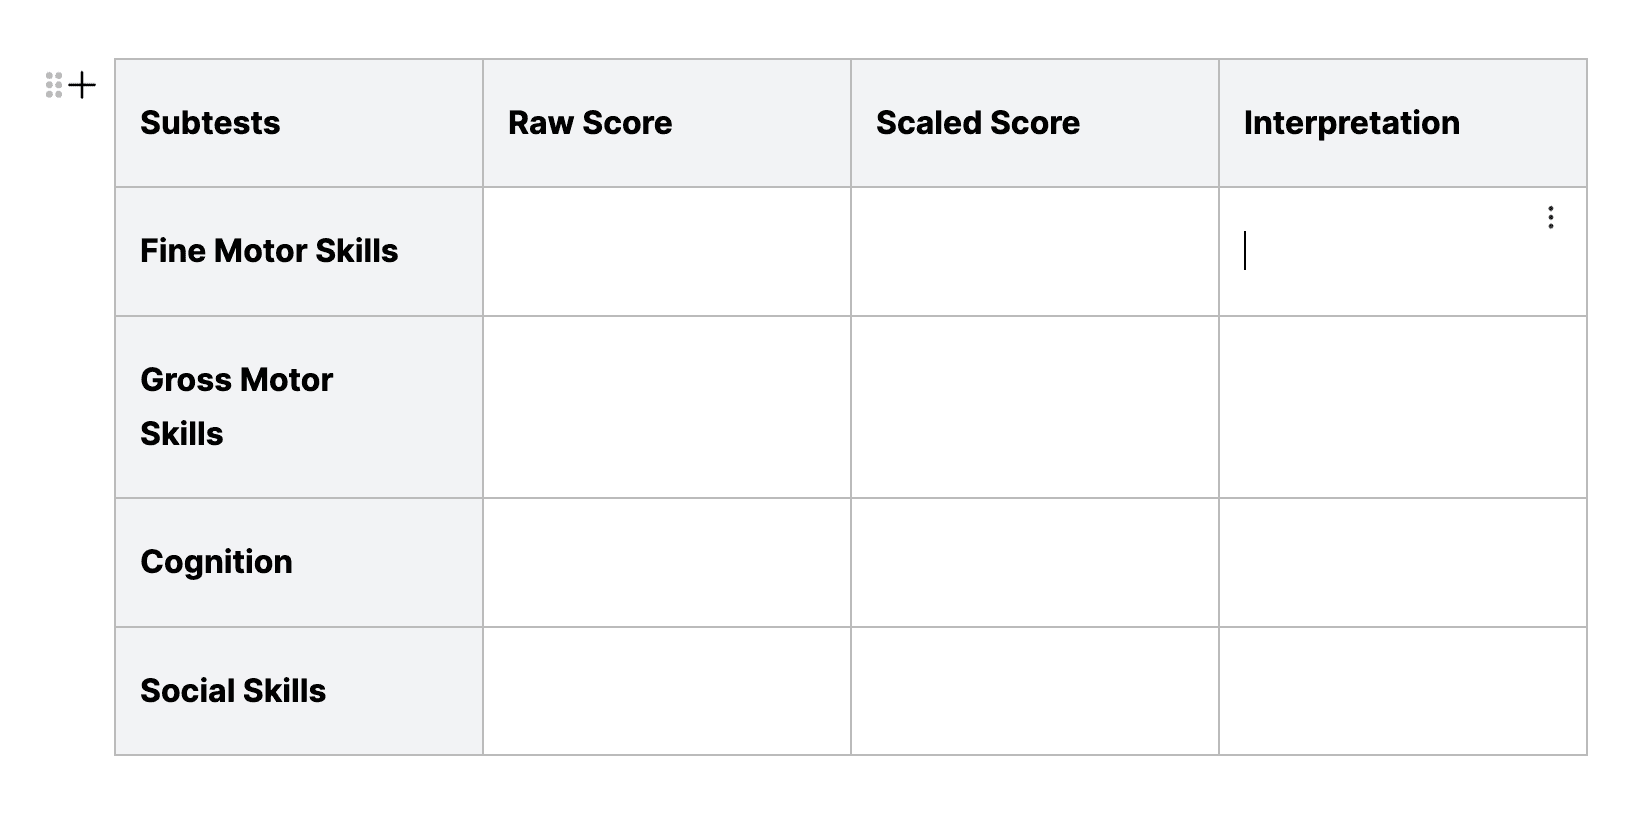Click Raw Score cell for Gross Motor Skills
Viewport: 1652px width, 820px height.
(x=666, y=407)
